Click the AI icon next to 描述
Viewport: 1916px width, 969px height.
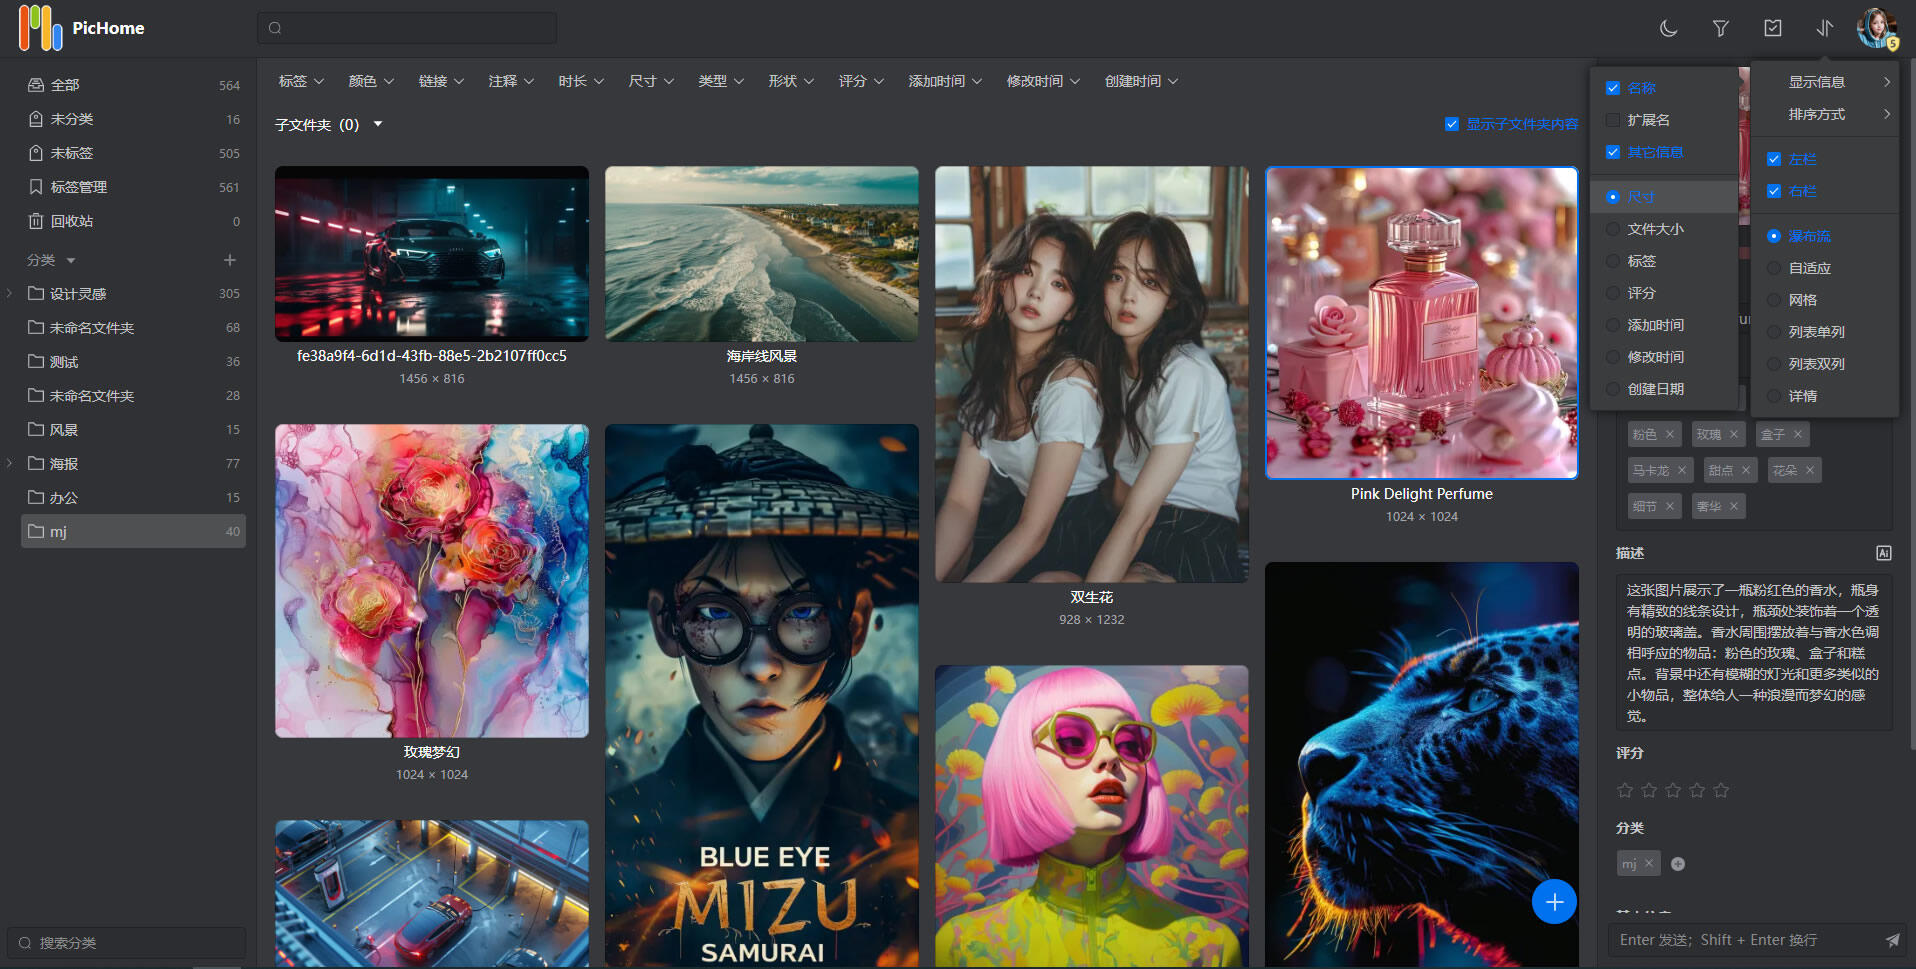(1884, 553)
